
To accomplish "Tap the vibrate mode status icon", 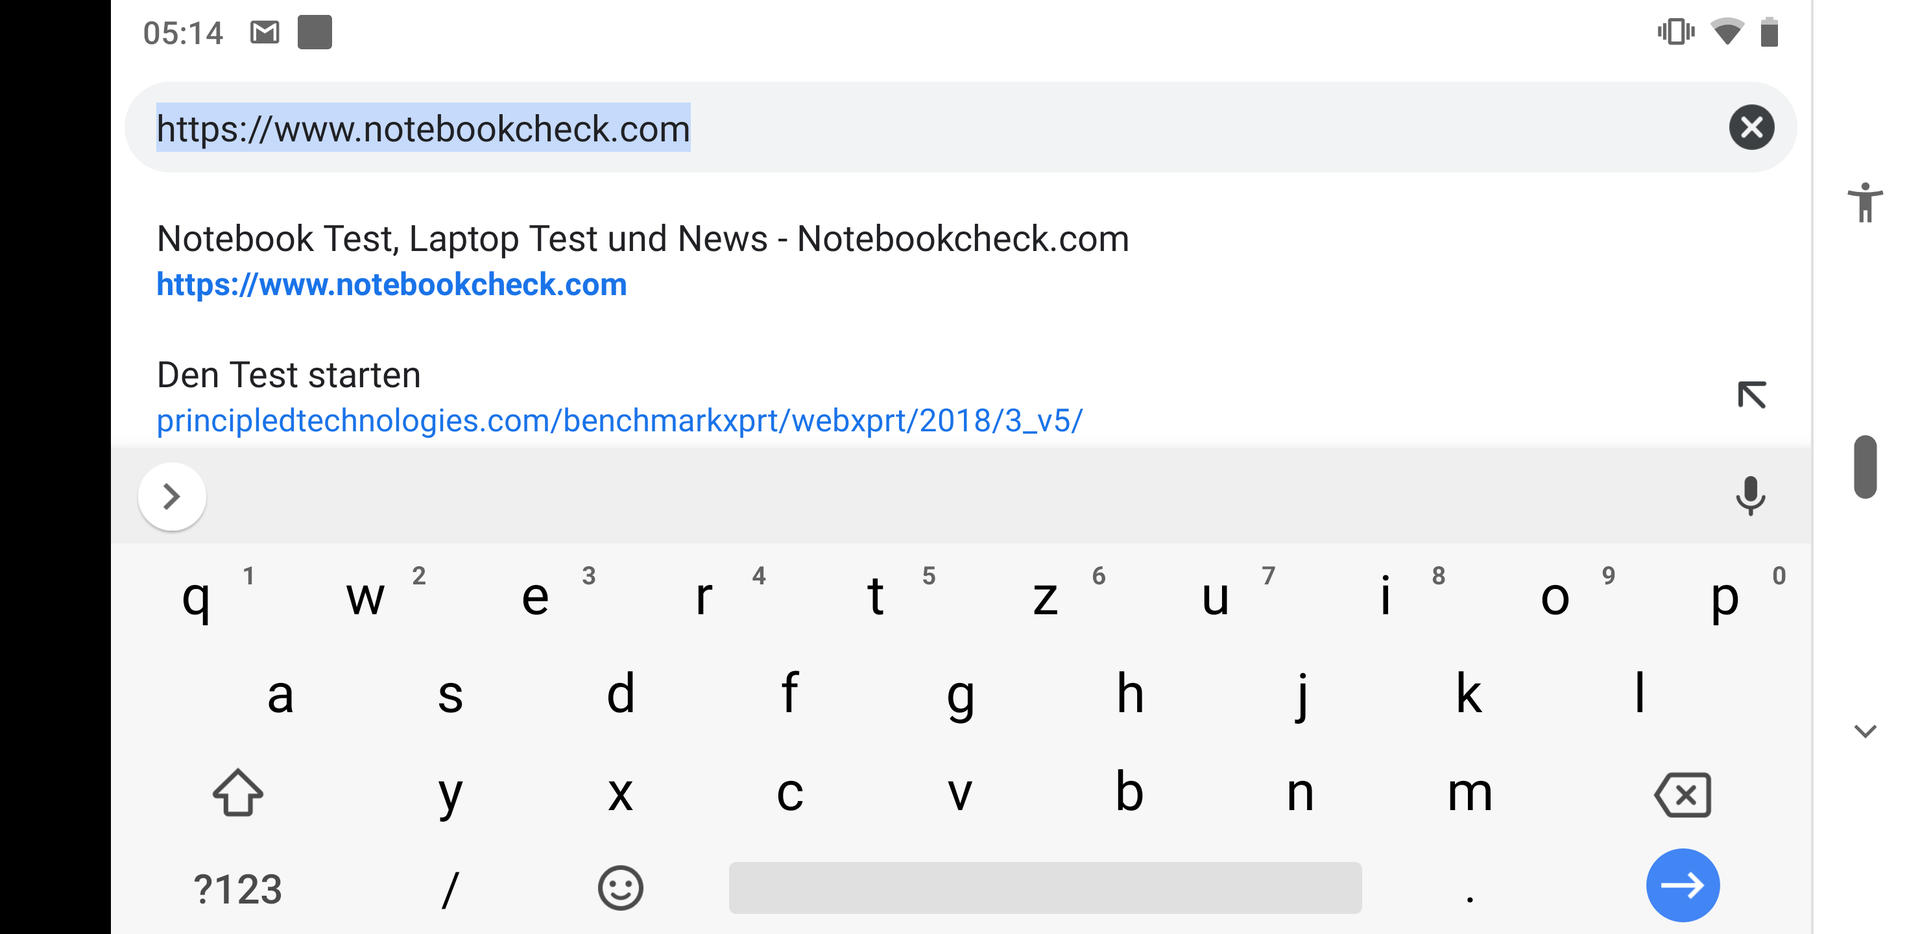I will 1675,32.
